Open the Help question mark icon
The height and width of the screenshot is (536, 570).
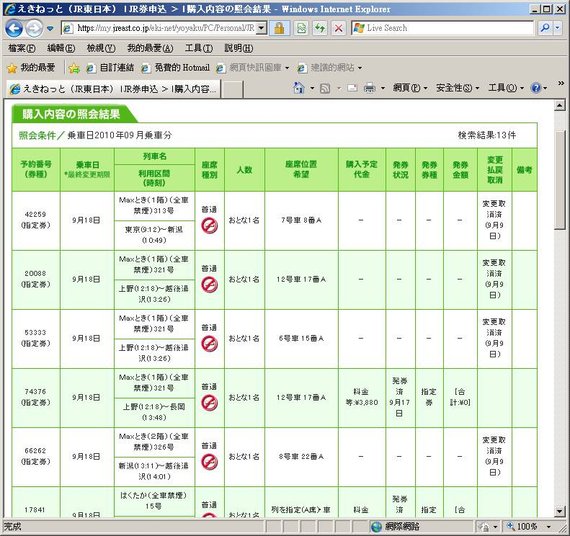pos(536,88)
